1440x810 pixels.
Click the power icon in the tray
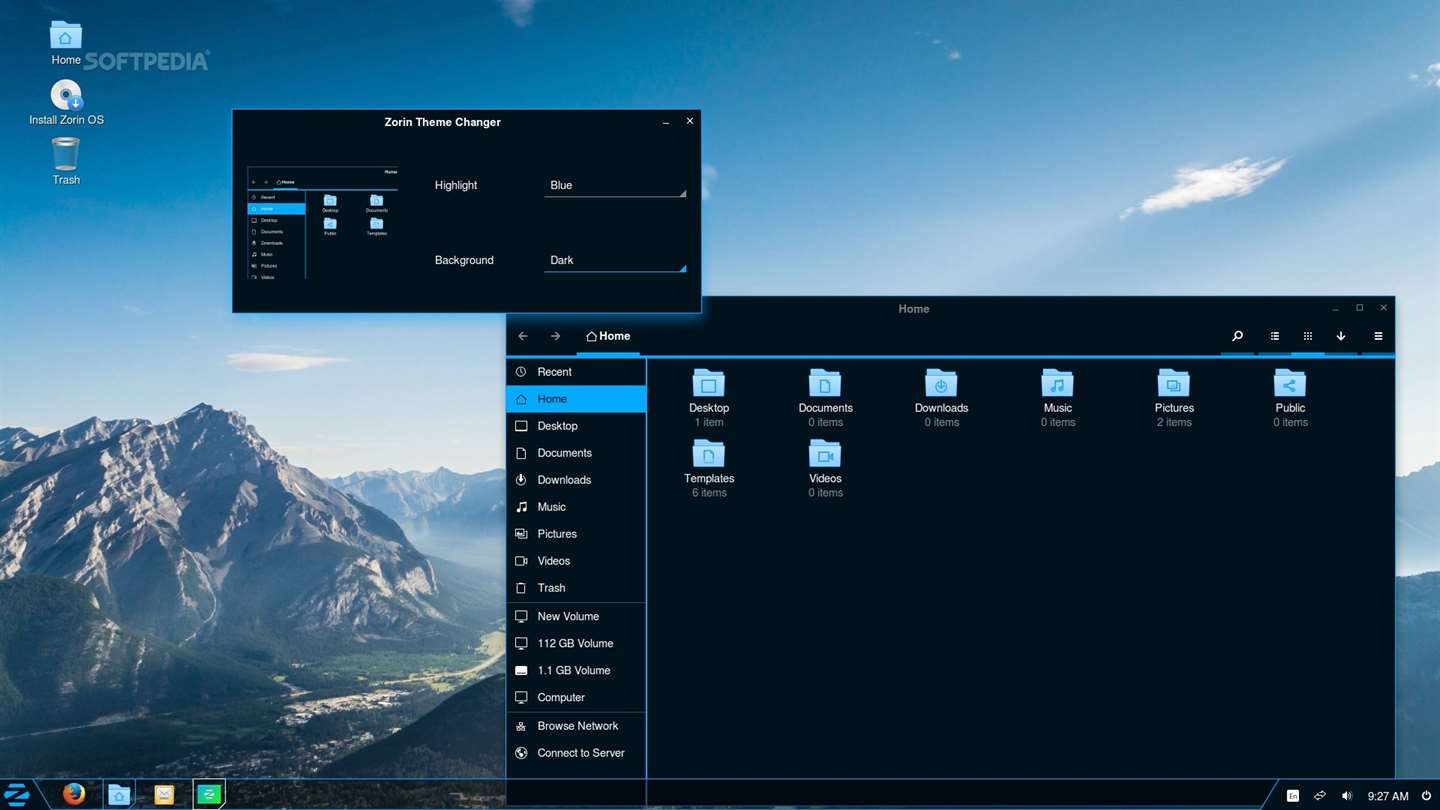tap(1426, 796)
